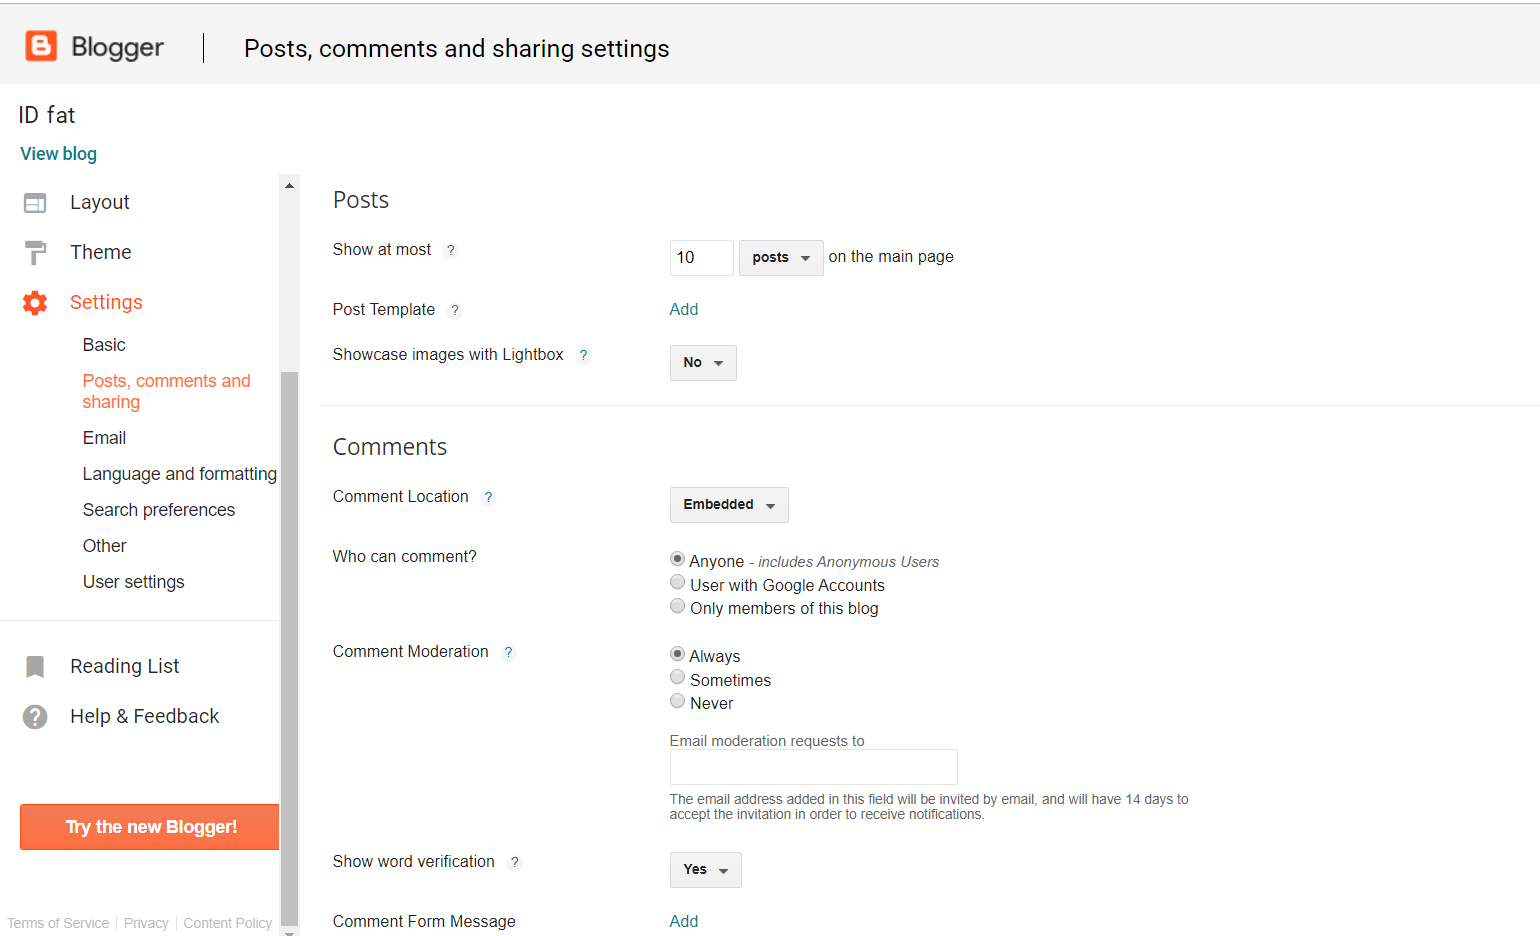Set comment moderation to Always
The image size is (1540, 936).
[677, 654]
